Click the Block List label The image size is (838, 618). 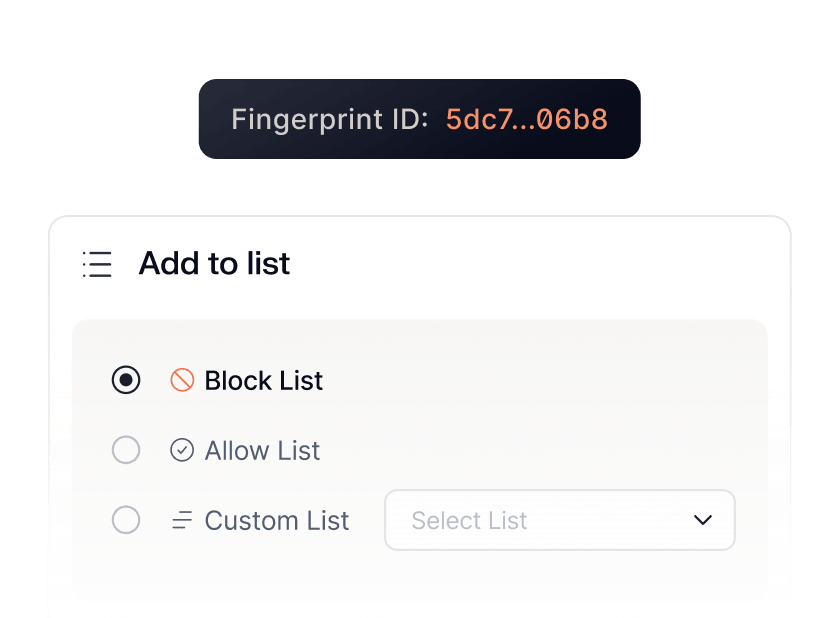click(x=264, y=381)
